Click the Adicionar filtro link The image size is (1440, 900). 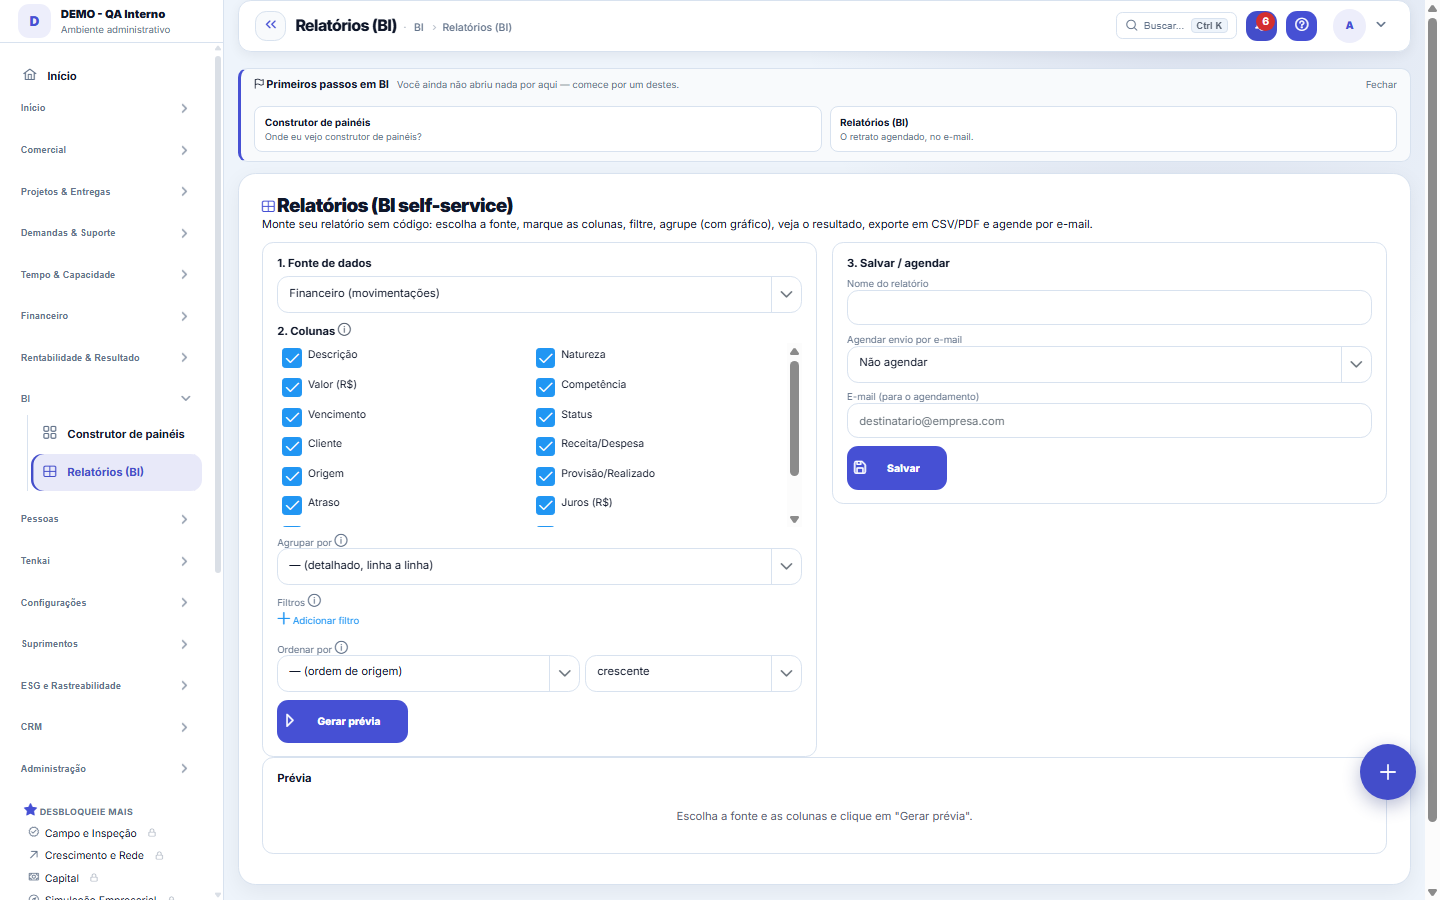click(x=318, y=620)
